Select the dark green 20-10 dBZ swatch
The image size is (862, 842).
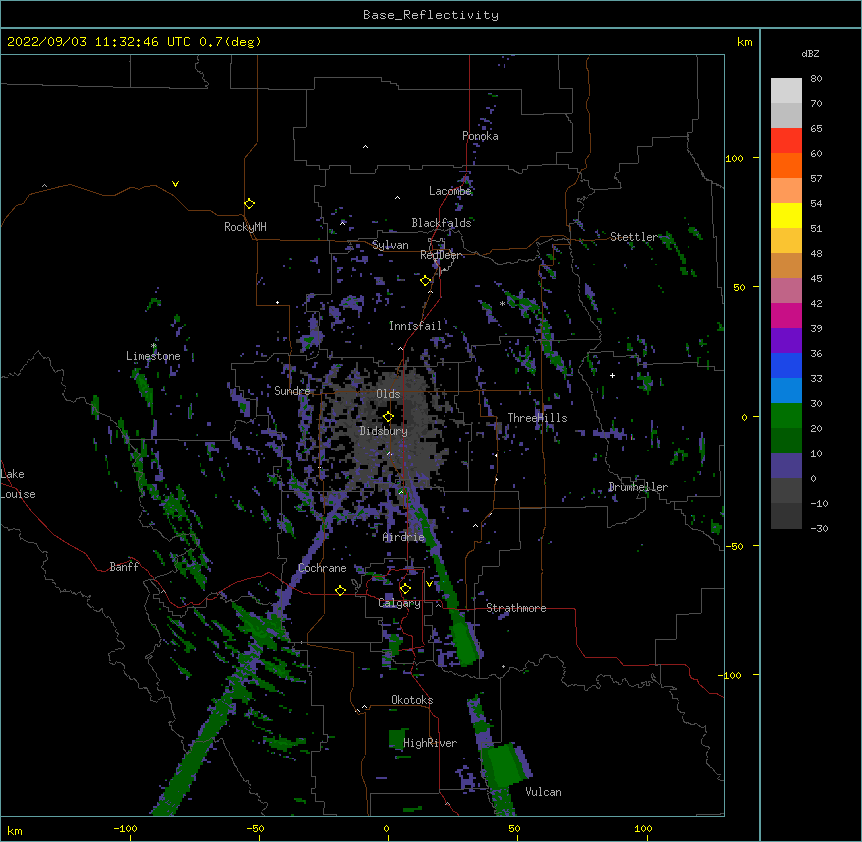[x=786, y=440]
